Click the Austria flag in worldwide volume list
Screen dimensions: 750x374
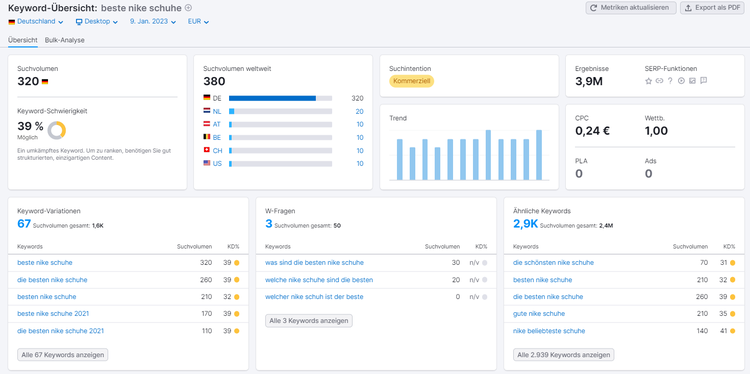[x=207, y=124]
